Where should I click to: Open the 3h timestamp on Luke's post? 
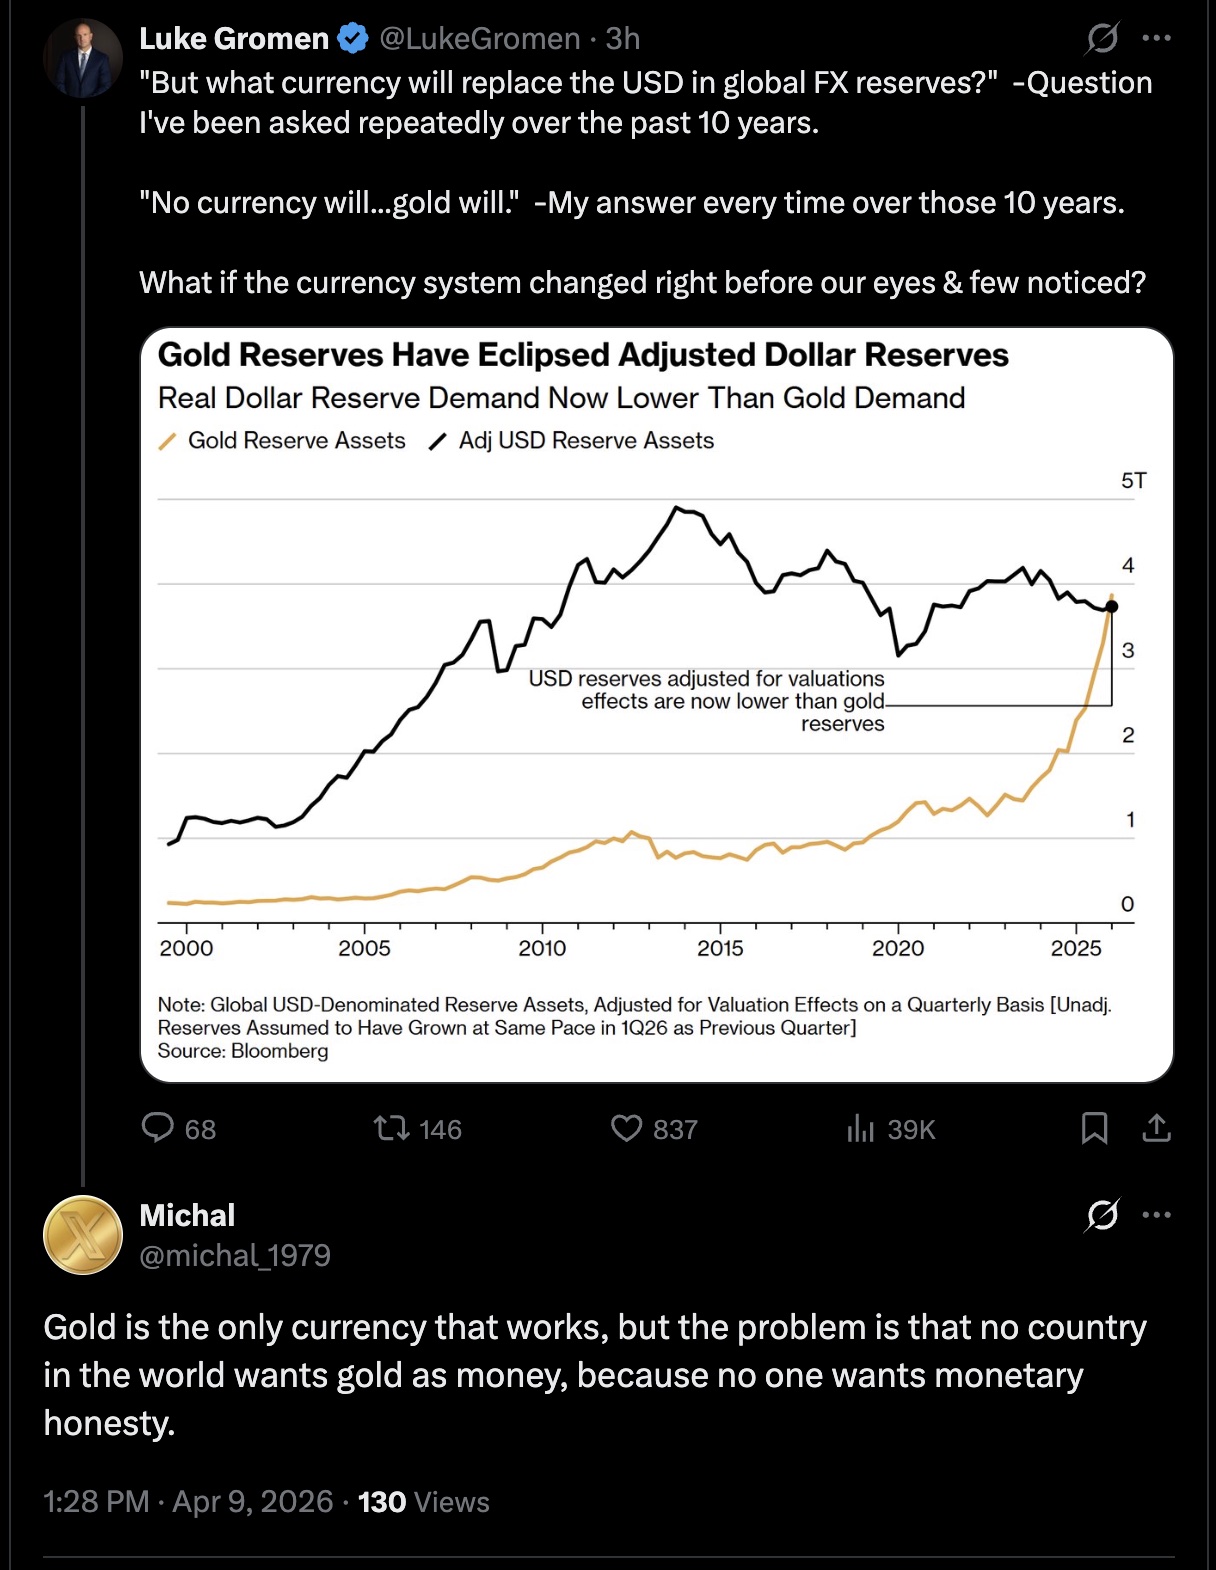(x=622, y=39)
